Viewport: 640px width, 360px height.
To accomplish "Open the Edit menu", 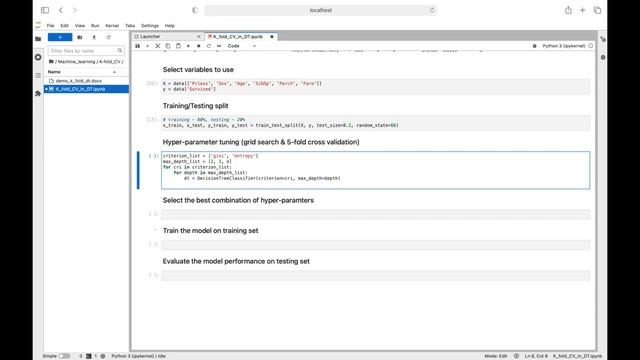I will [x=64, y=26].
